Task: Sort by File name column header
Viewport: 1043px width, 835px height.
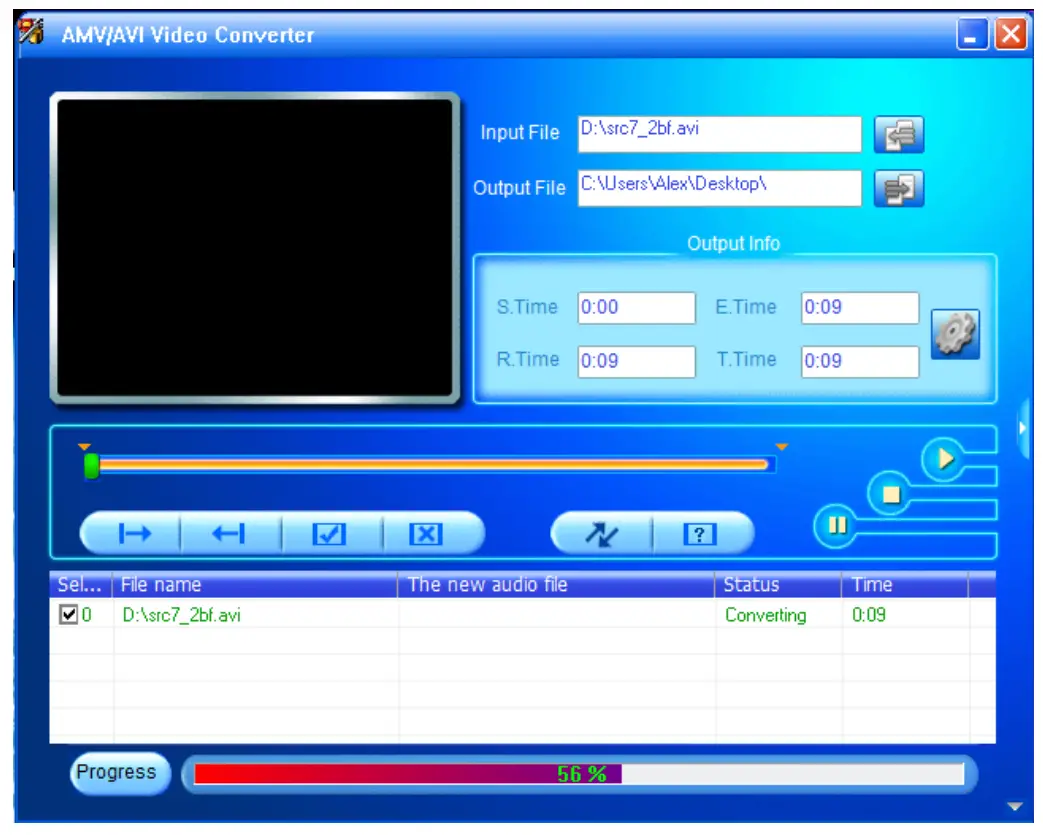Action: pos(255,585)
